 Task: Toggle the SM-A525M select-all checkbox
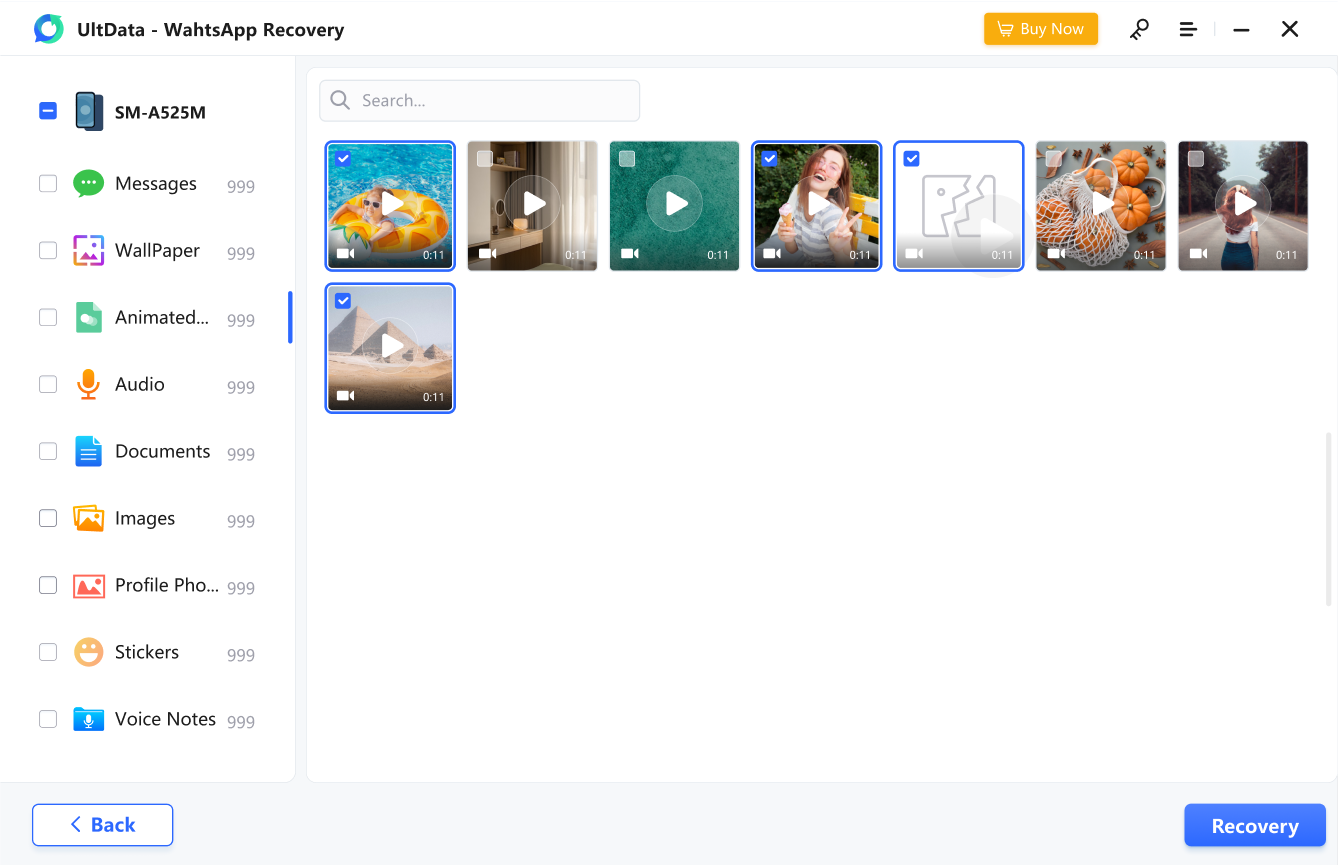pyautogui.click(x=47, y=111)
